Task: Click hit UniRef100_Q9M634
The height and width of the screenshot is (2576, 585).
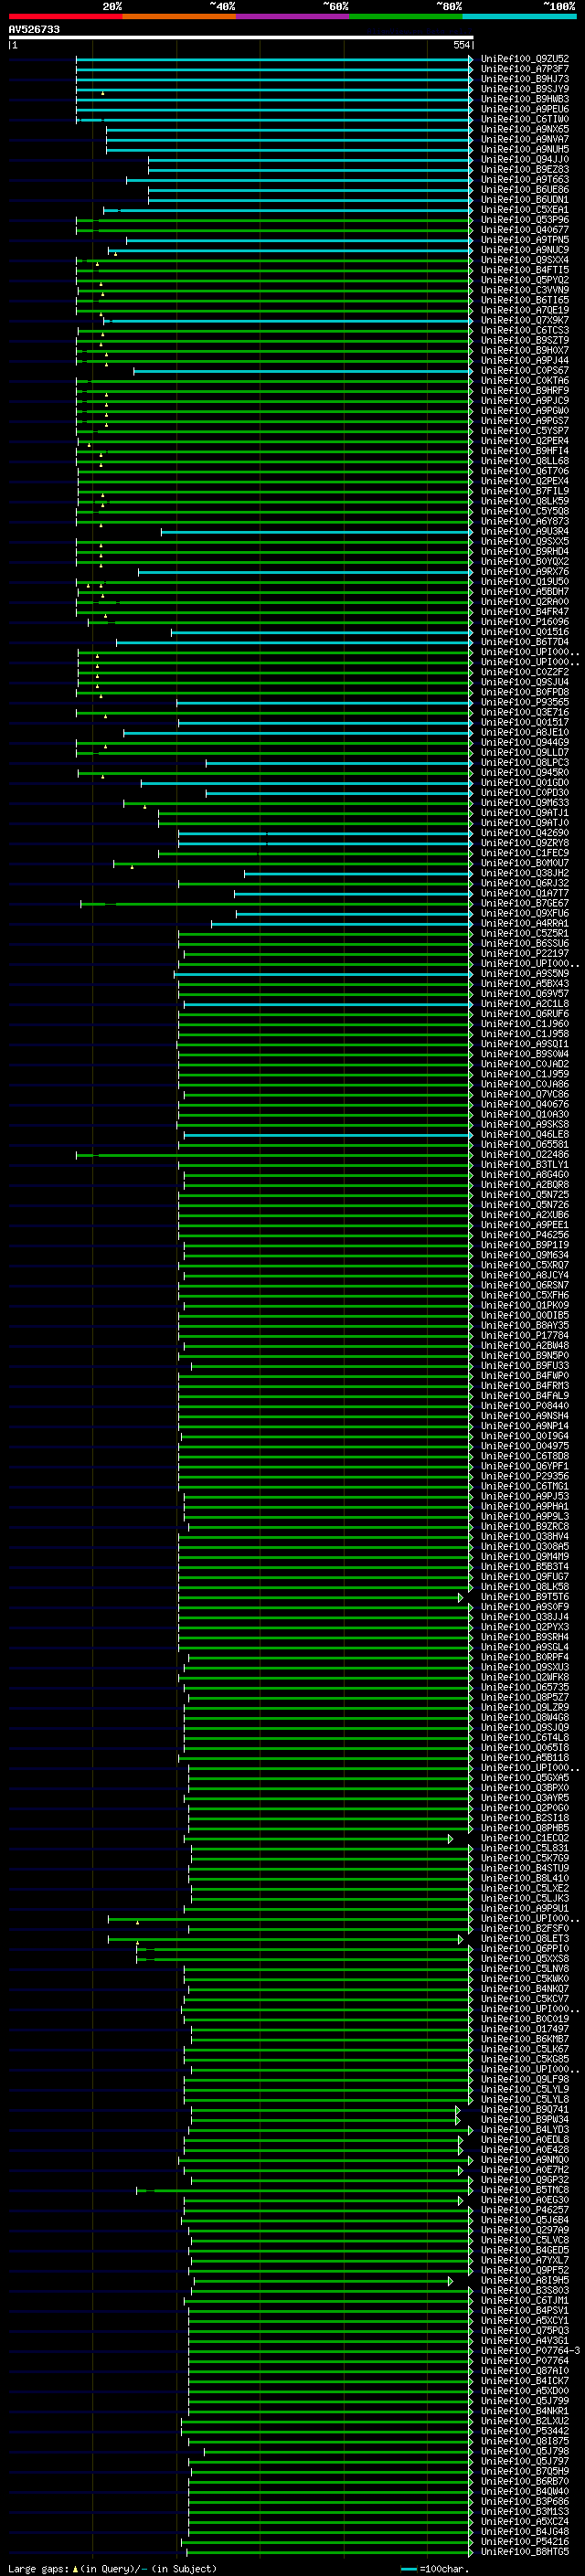Action: coord(525,1255)
